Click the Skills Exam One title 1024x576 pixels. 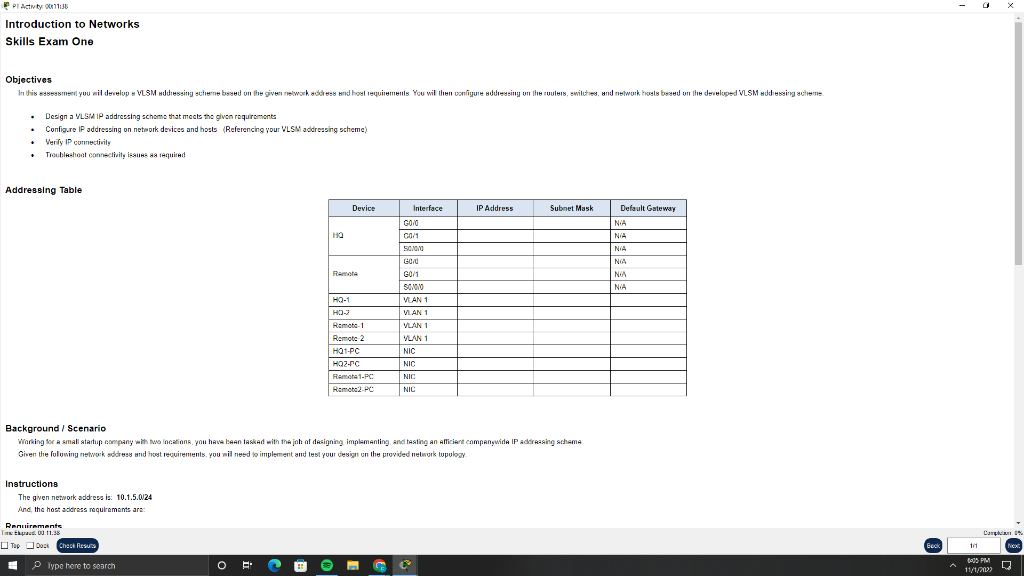[50, 42]
